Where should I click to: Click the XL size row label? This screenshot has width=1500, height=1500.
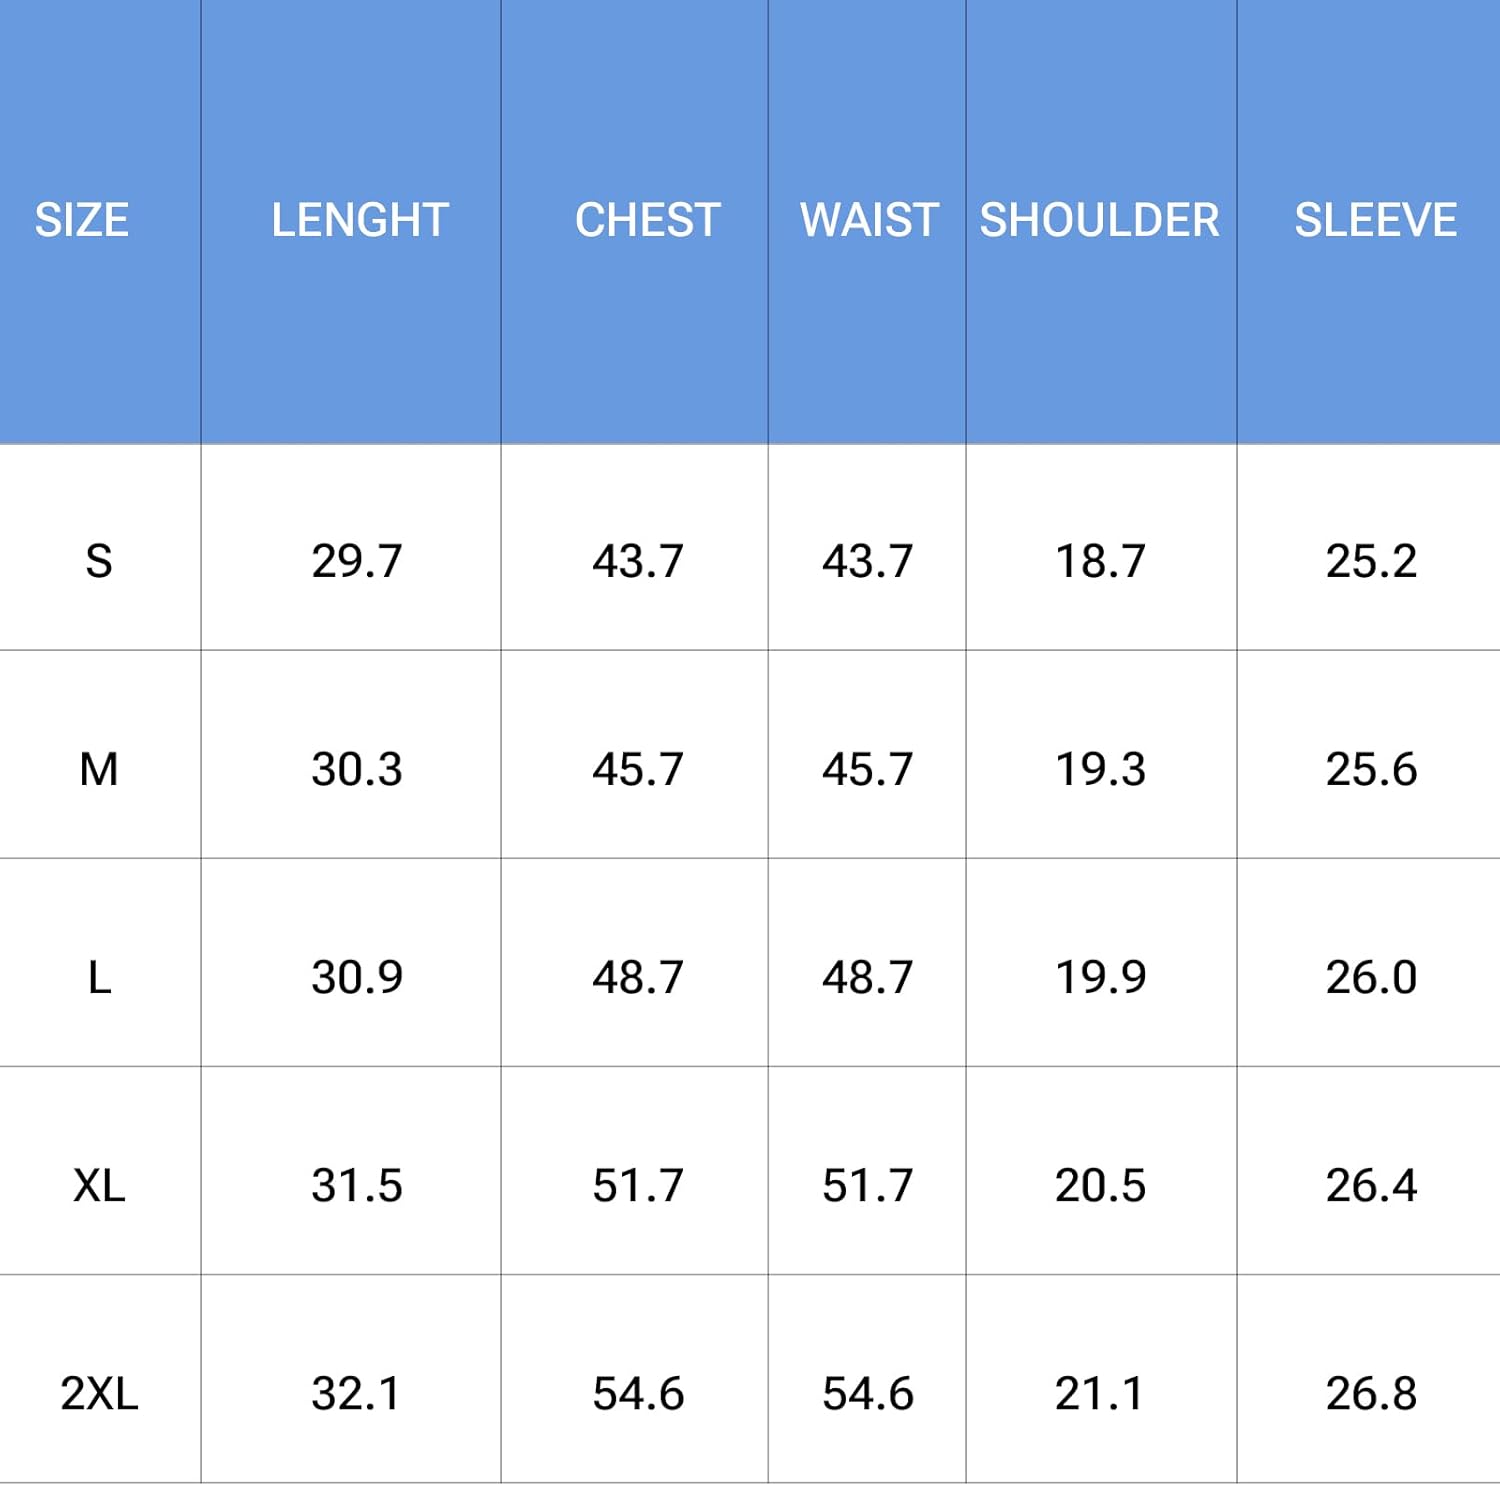pyautogui.click(x=99, y=1185)
